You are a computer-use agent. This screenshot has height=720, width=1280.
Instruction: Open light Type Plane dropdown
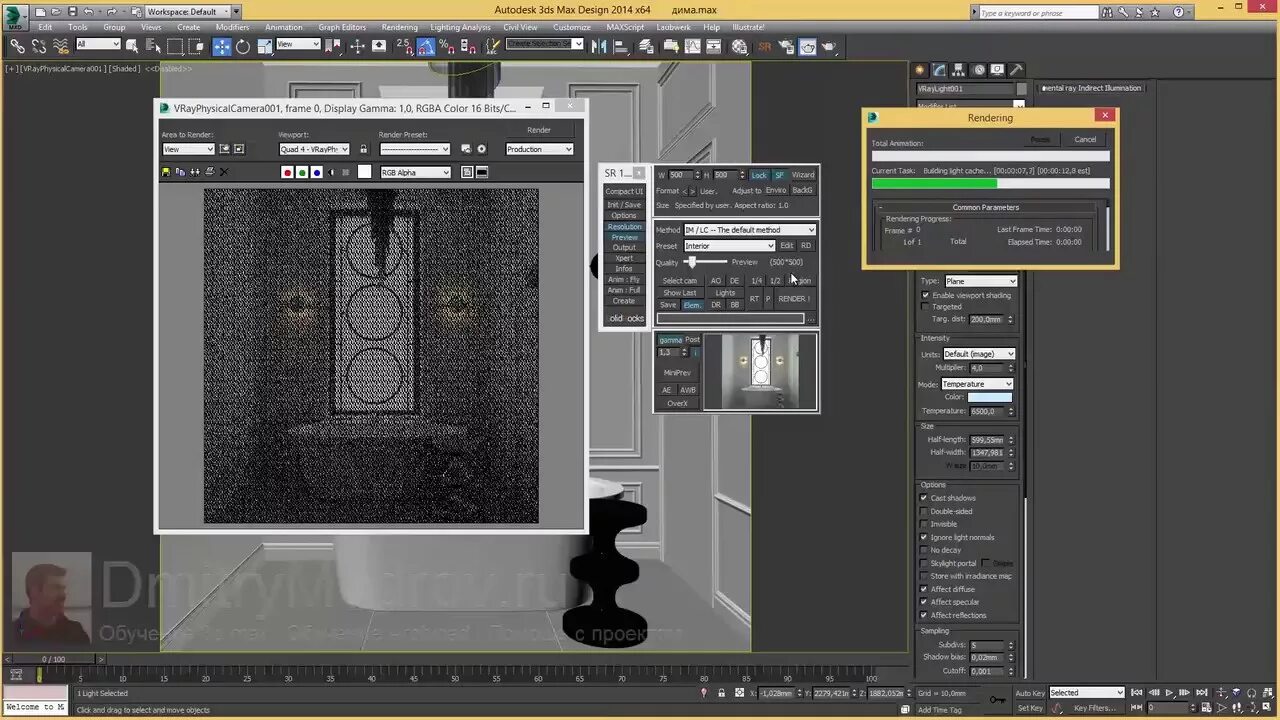click(x=981, y=281)
